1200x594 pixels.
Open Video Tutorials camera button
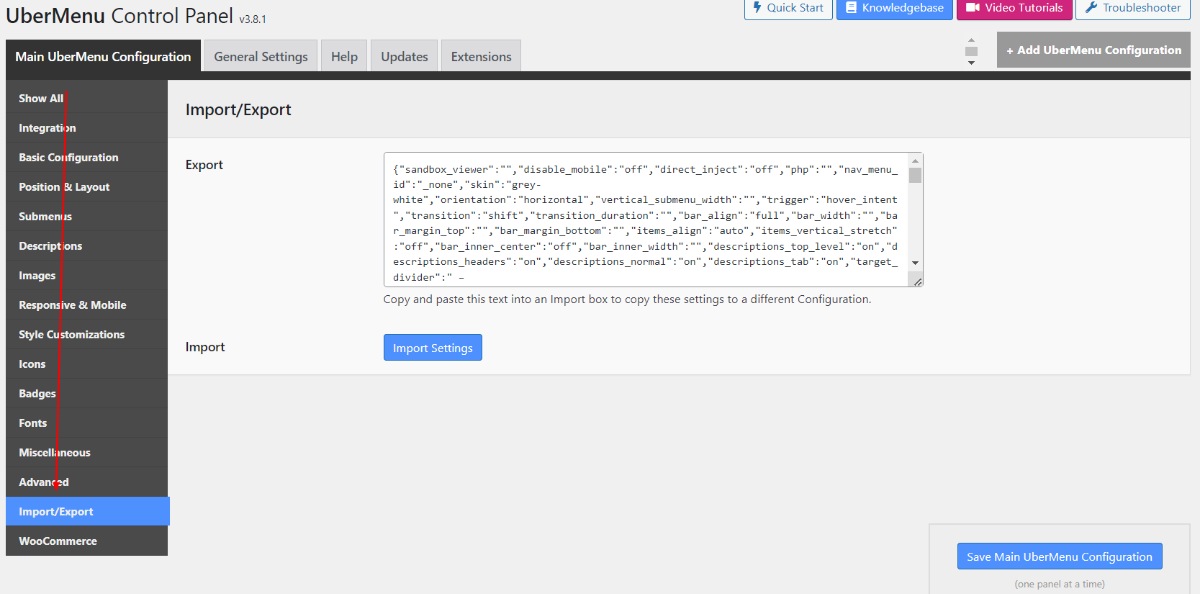[x=1014, y=8]
